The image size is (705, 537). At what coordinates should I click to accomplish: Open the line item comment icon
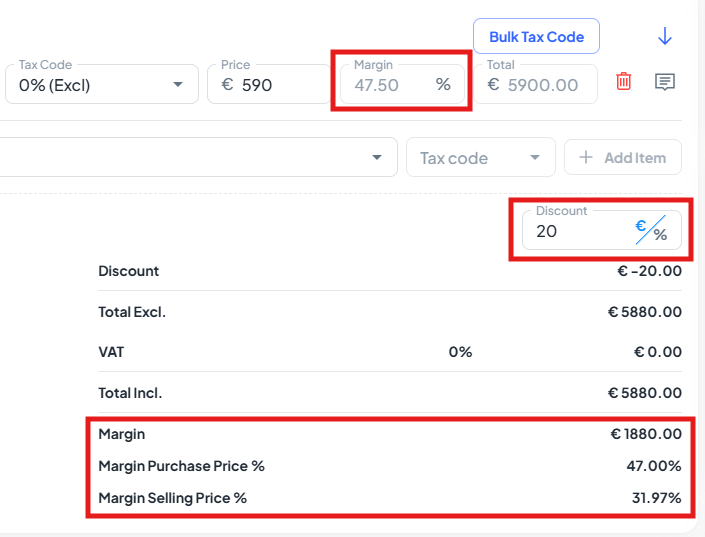[x=665, y=82]
